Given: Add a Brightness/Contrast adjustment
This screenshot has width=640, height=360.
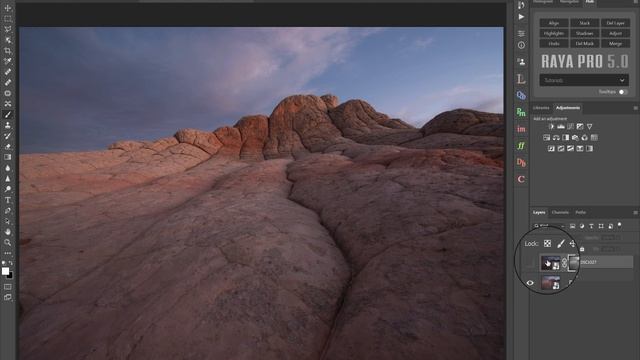Looking at the screenshot, I should point(551,127).
